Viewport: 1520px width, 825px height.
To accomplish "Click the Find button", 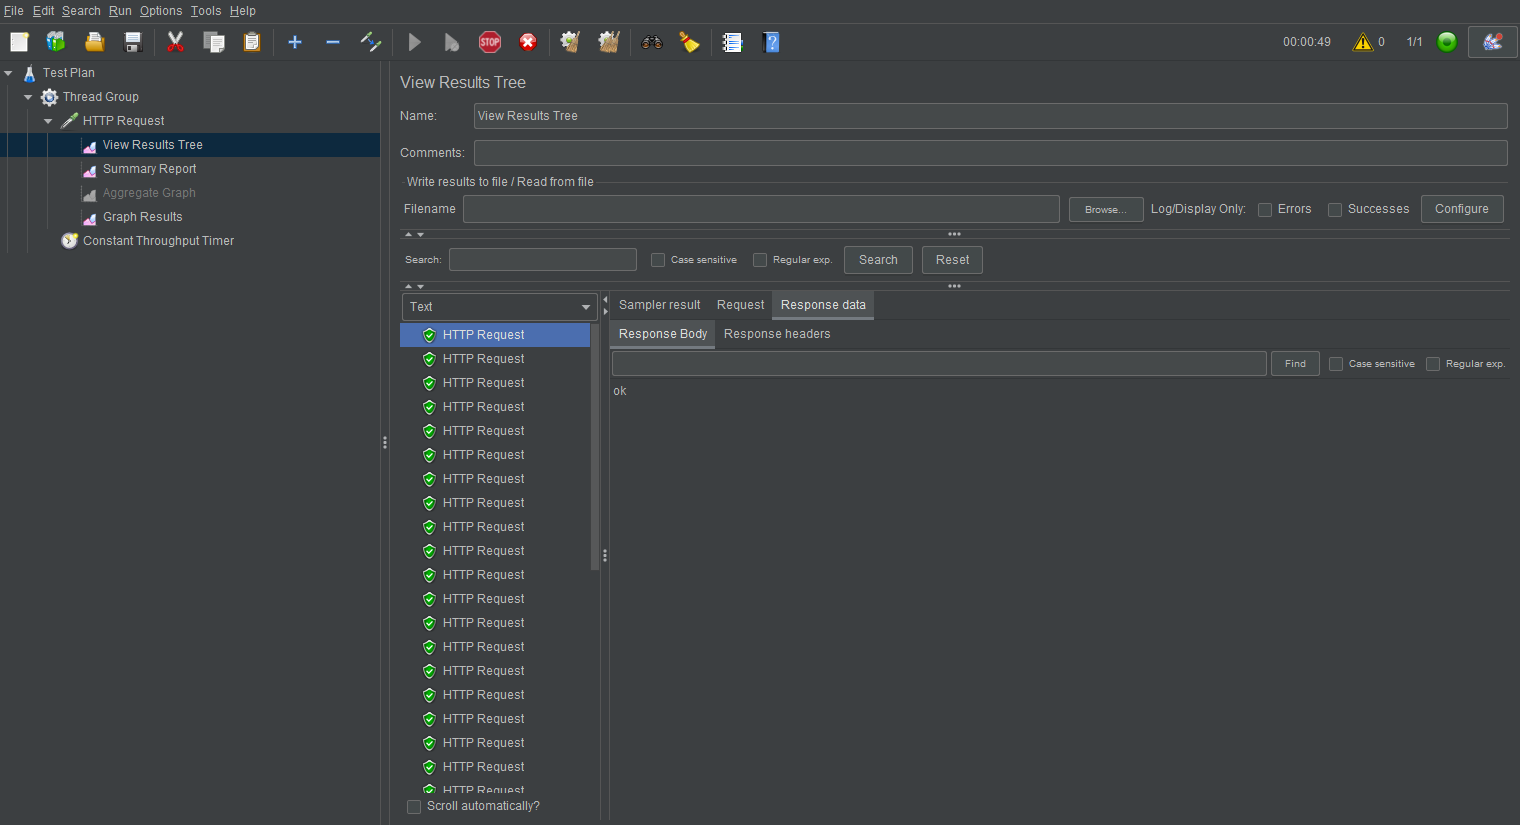I will [x=1295, y=364].
